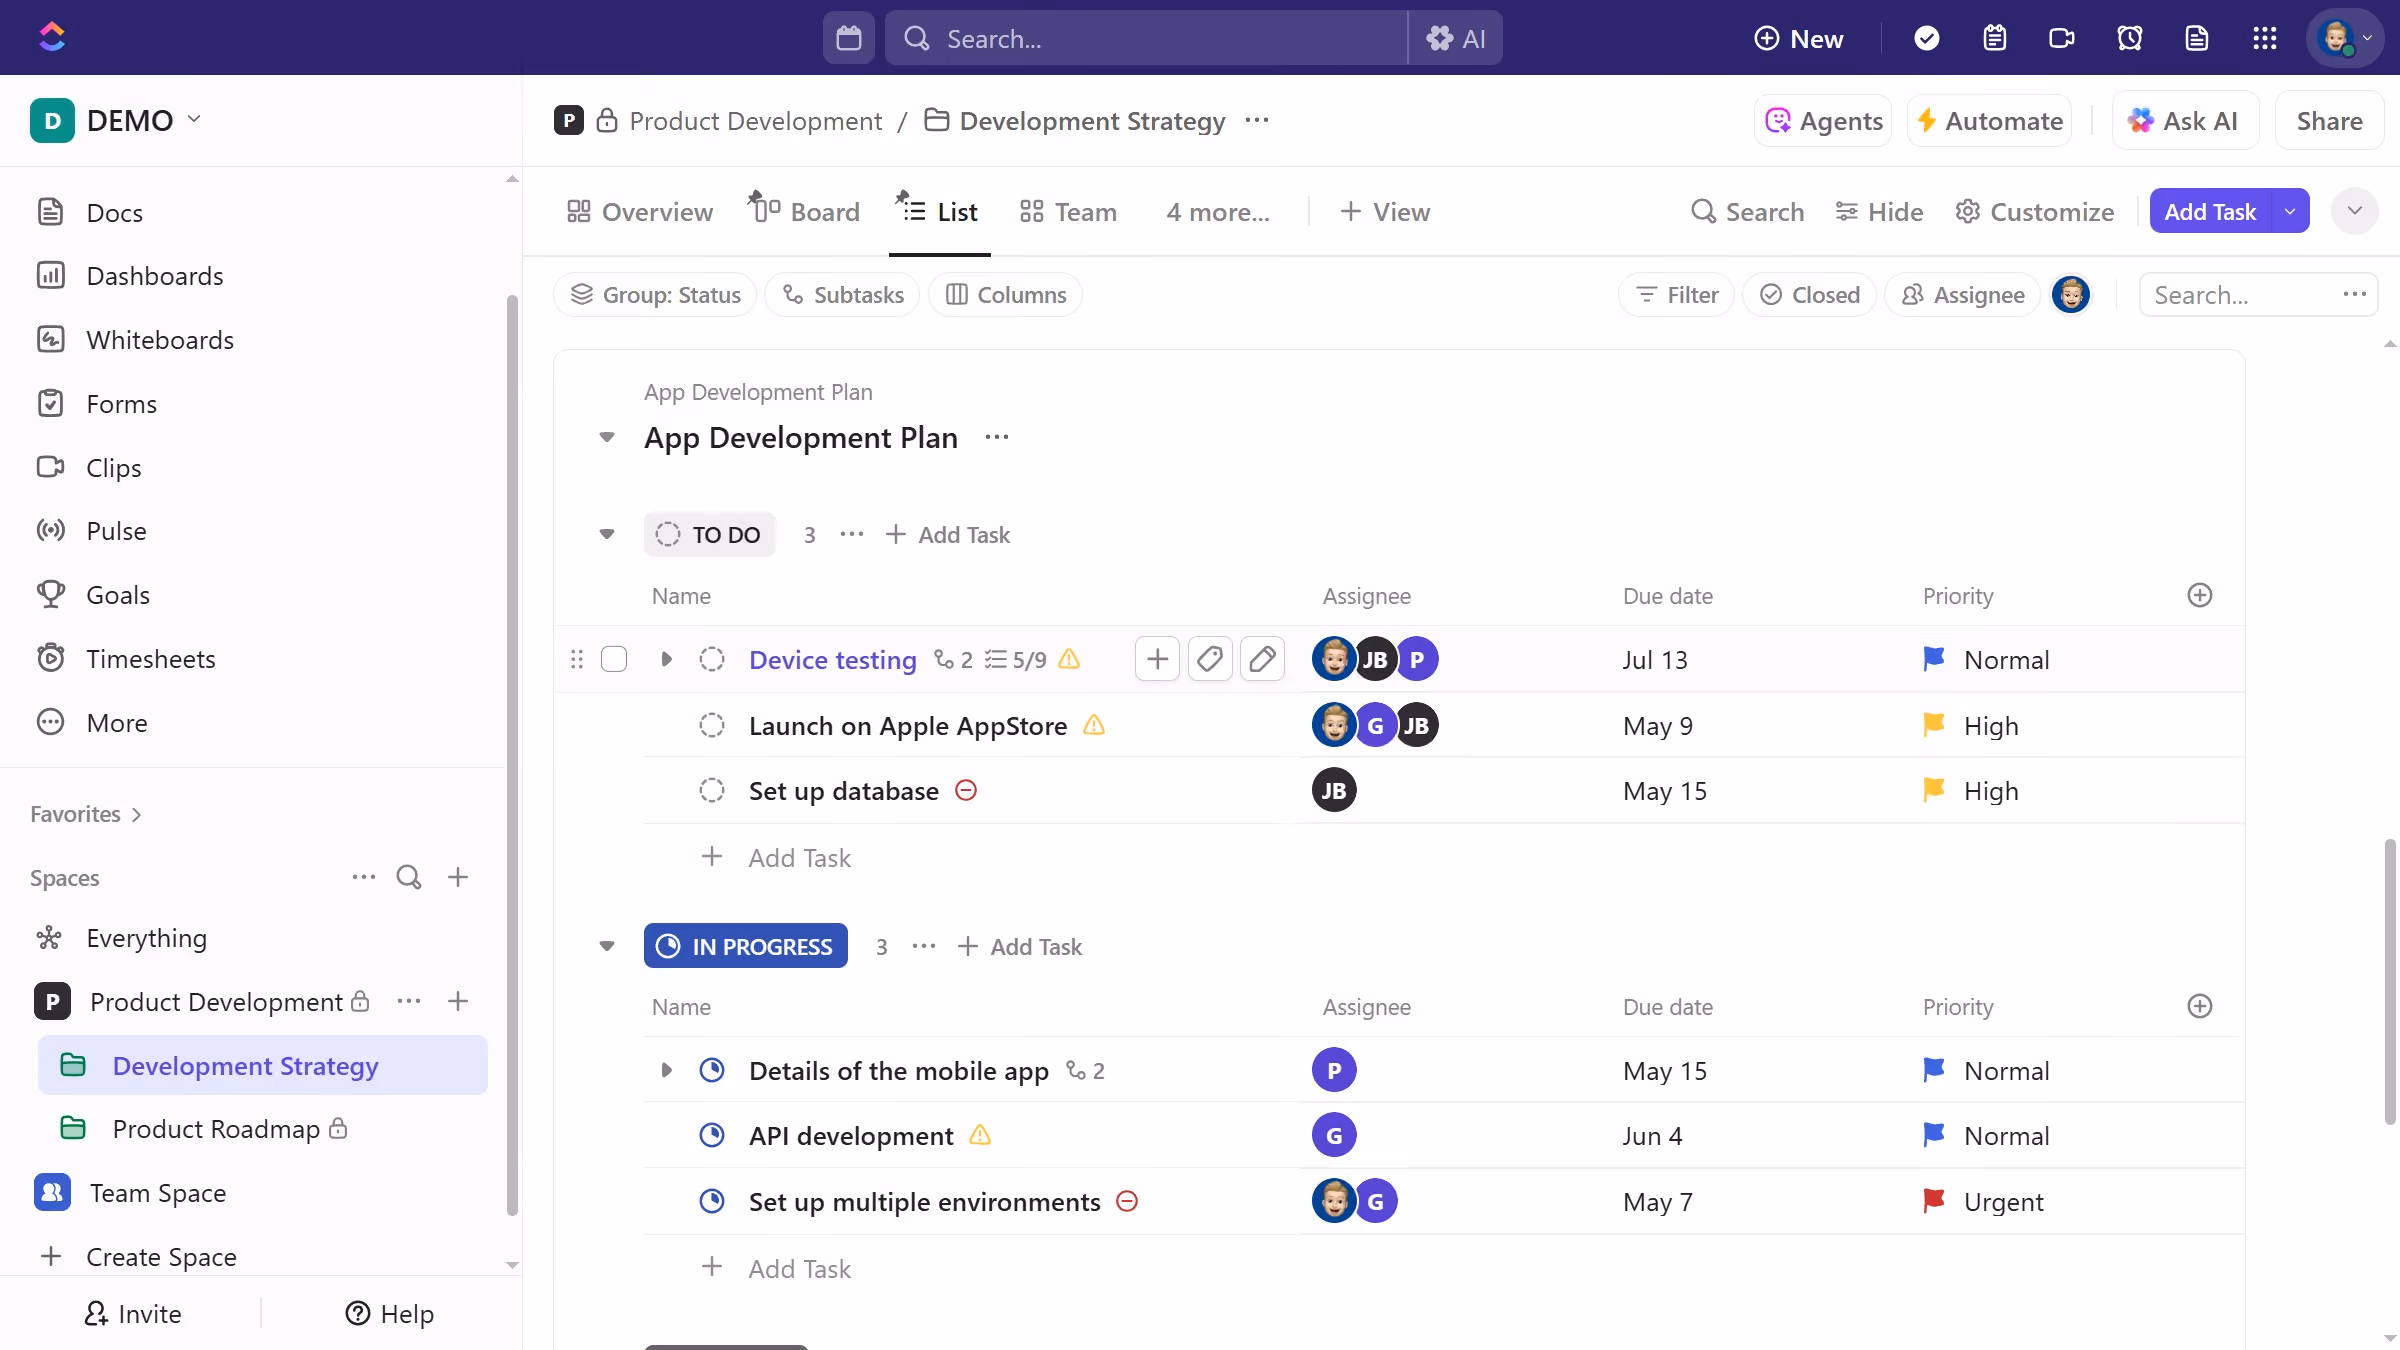Add column in IN PROGRESS group header
Viewport: 2400px width, 1350px height.
(x=2200, y=1006)
